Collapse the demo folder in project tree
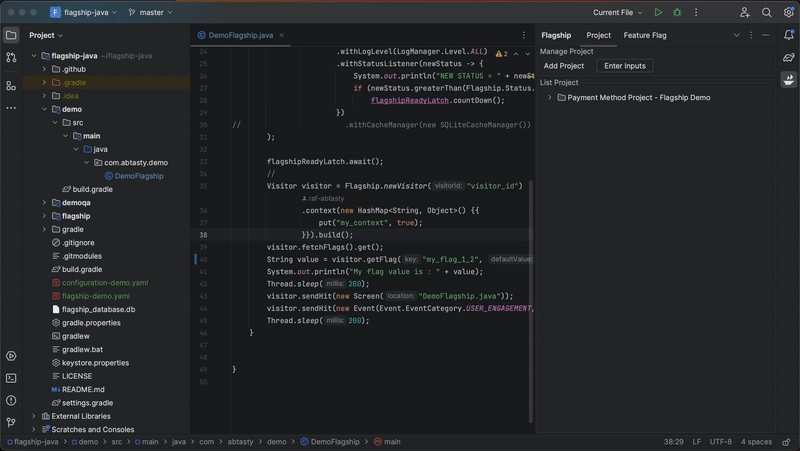 [44, 109]
